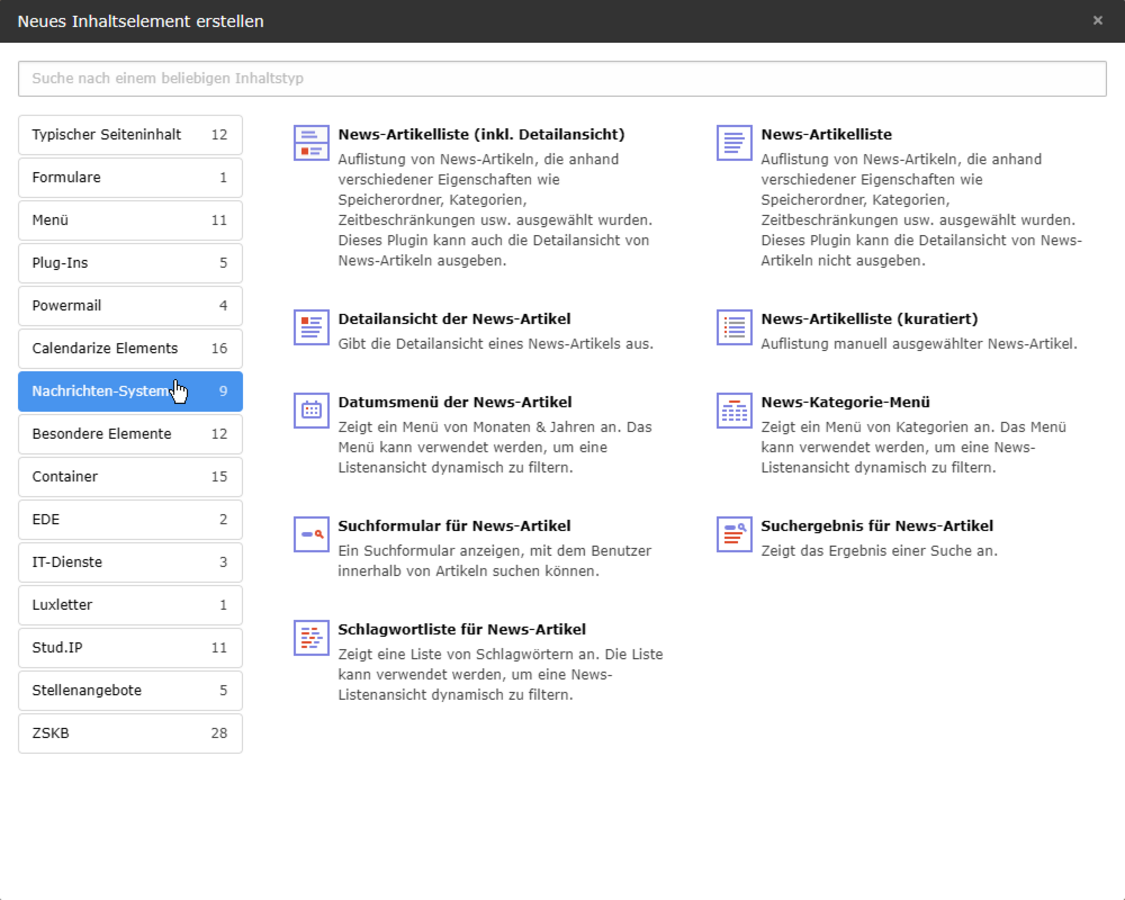Click the Schlagwortliste für News-Artikel title
This screenshot has height=900, width=1125.
click(x=462, y=630)
